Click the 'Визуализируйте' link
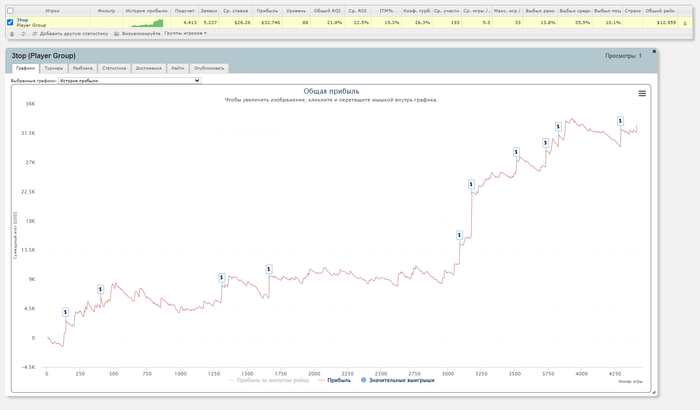Viewport: 700px width, 410px height. pyautogui.click(x=141, y=34)
